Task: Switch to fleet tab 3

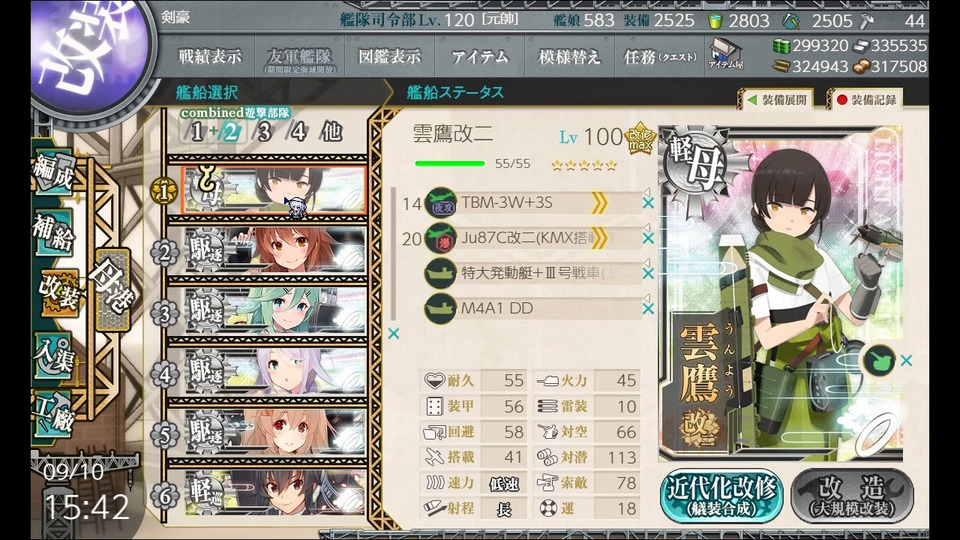Action: point(264,132)
